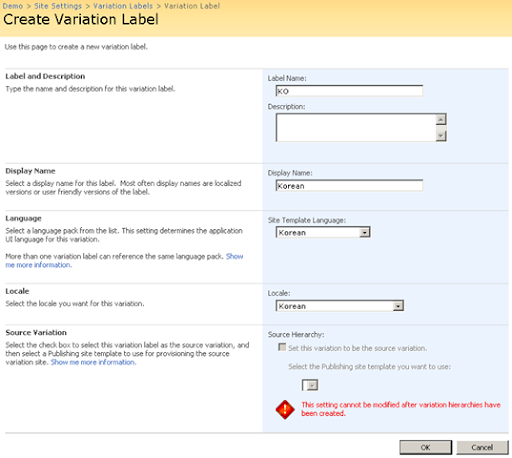
Task: Click the red warning diamond icon
Action: tap(285, 409)
